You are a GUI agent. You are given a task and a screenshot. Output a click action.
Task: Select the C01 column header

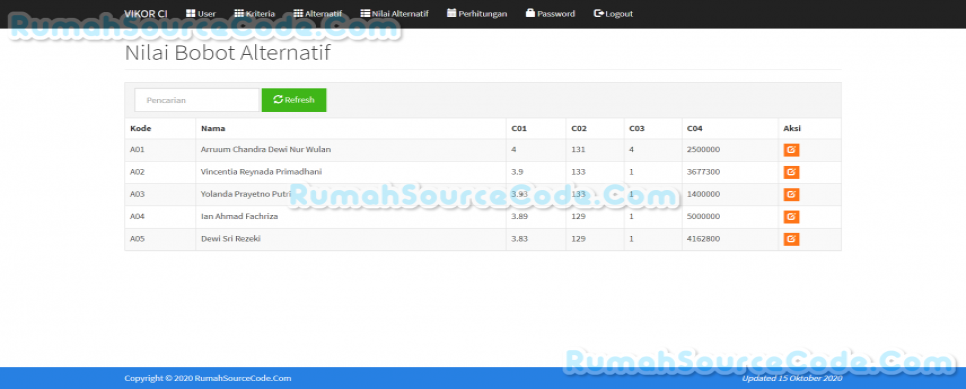519,129
